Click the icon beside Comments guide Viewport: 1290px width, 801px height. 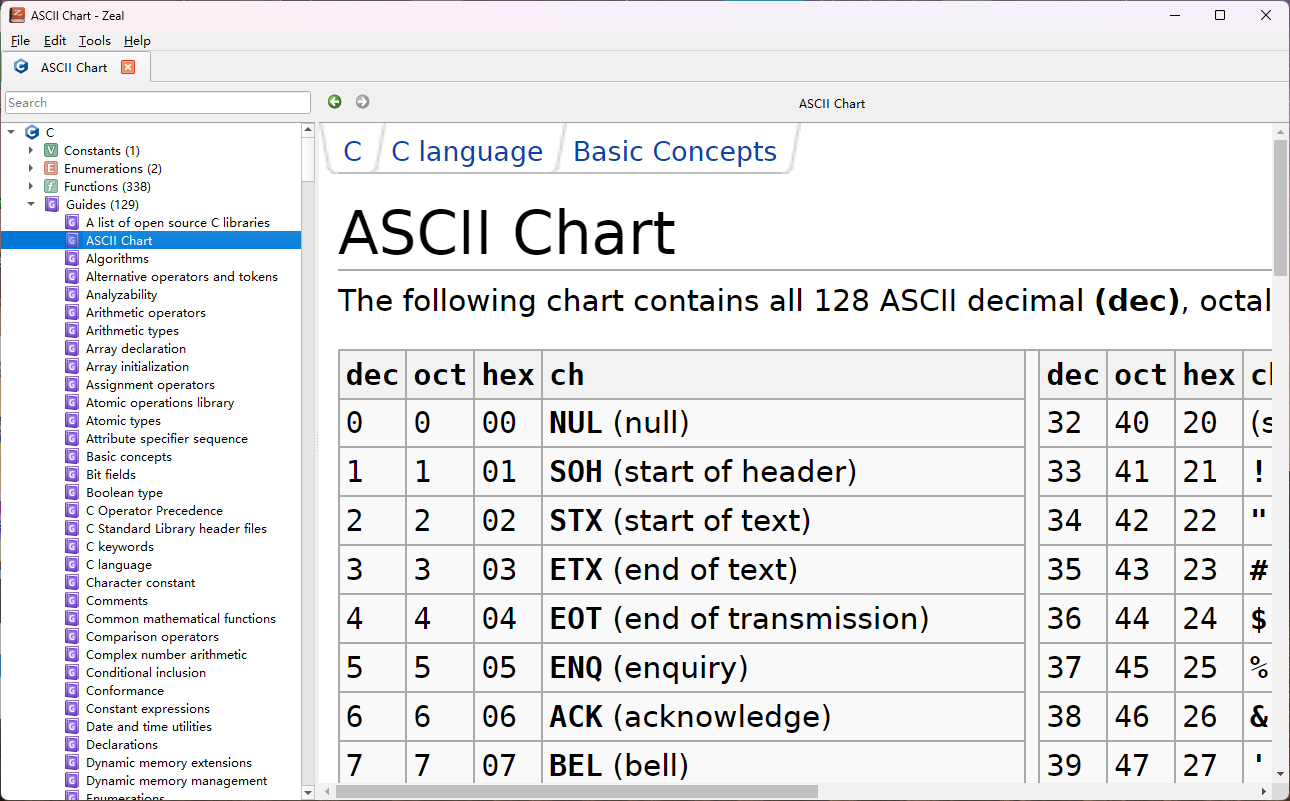(x=72, y=600)
